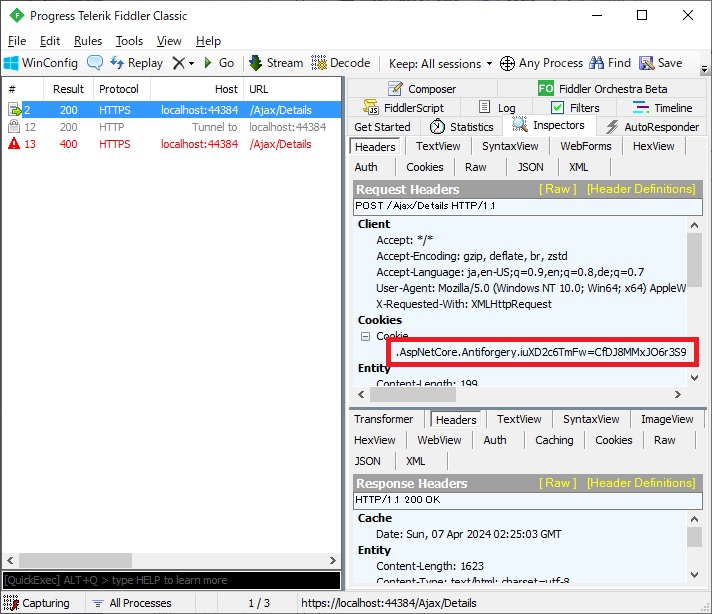Click the response vertical scrollbar down arrow
712x614 pixels.
[694, 574]
